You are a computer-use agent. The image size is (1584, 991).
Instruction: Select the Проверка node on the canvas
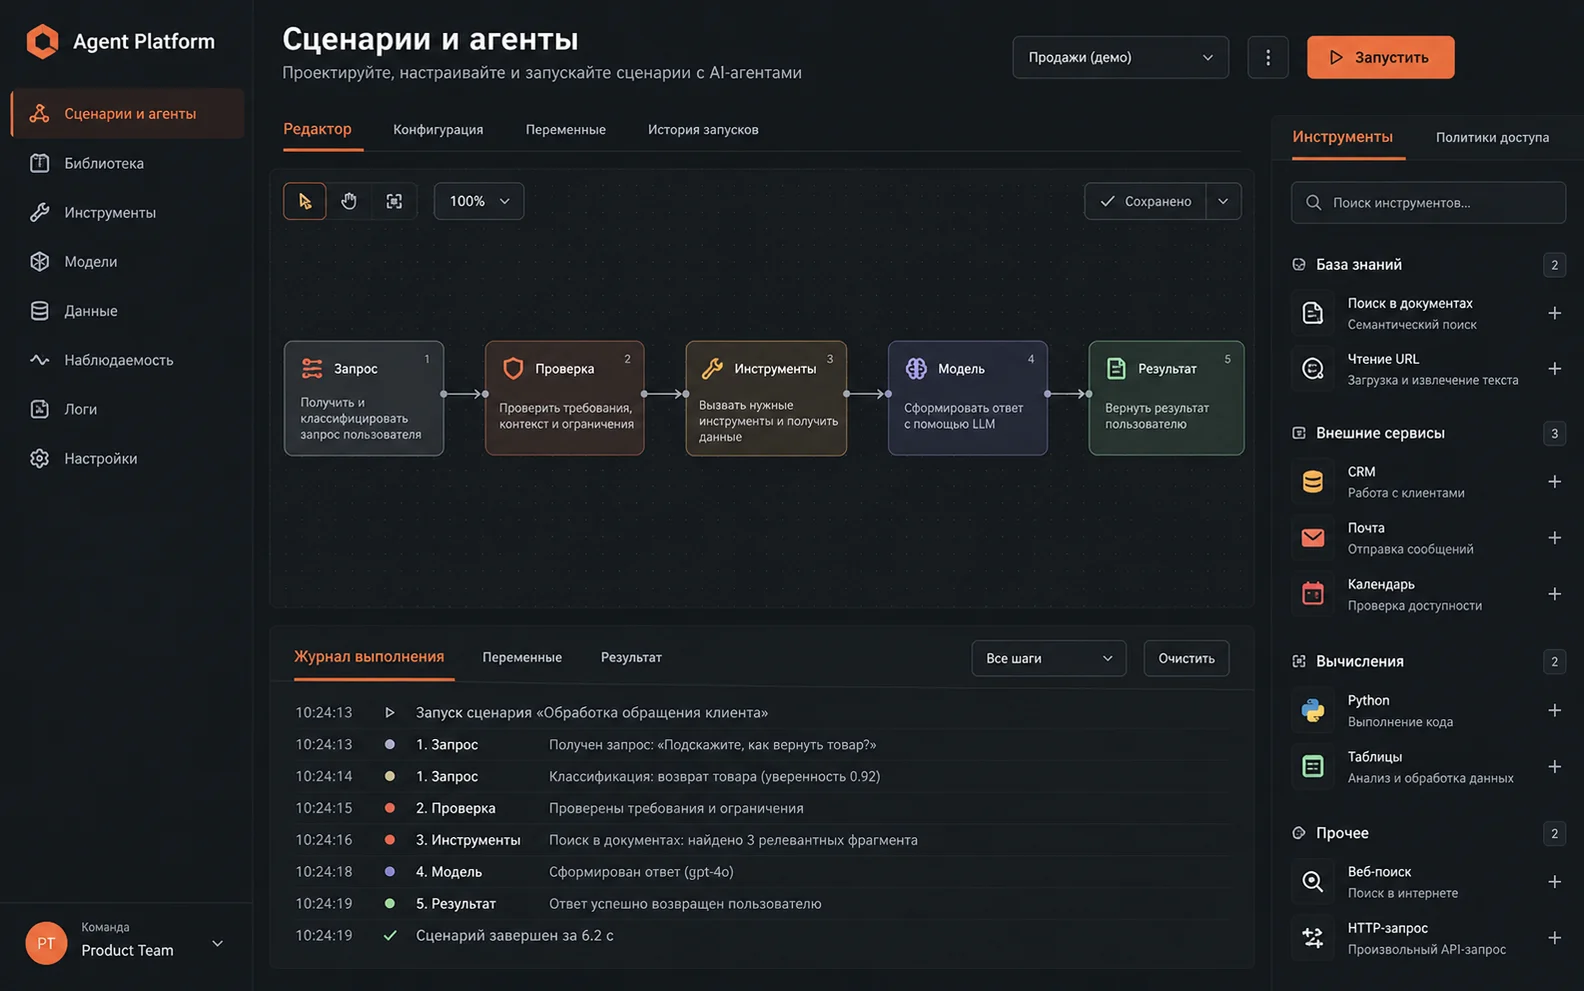point(565,398)
